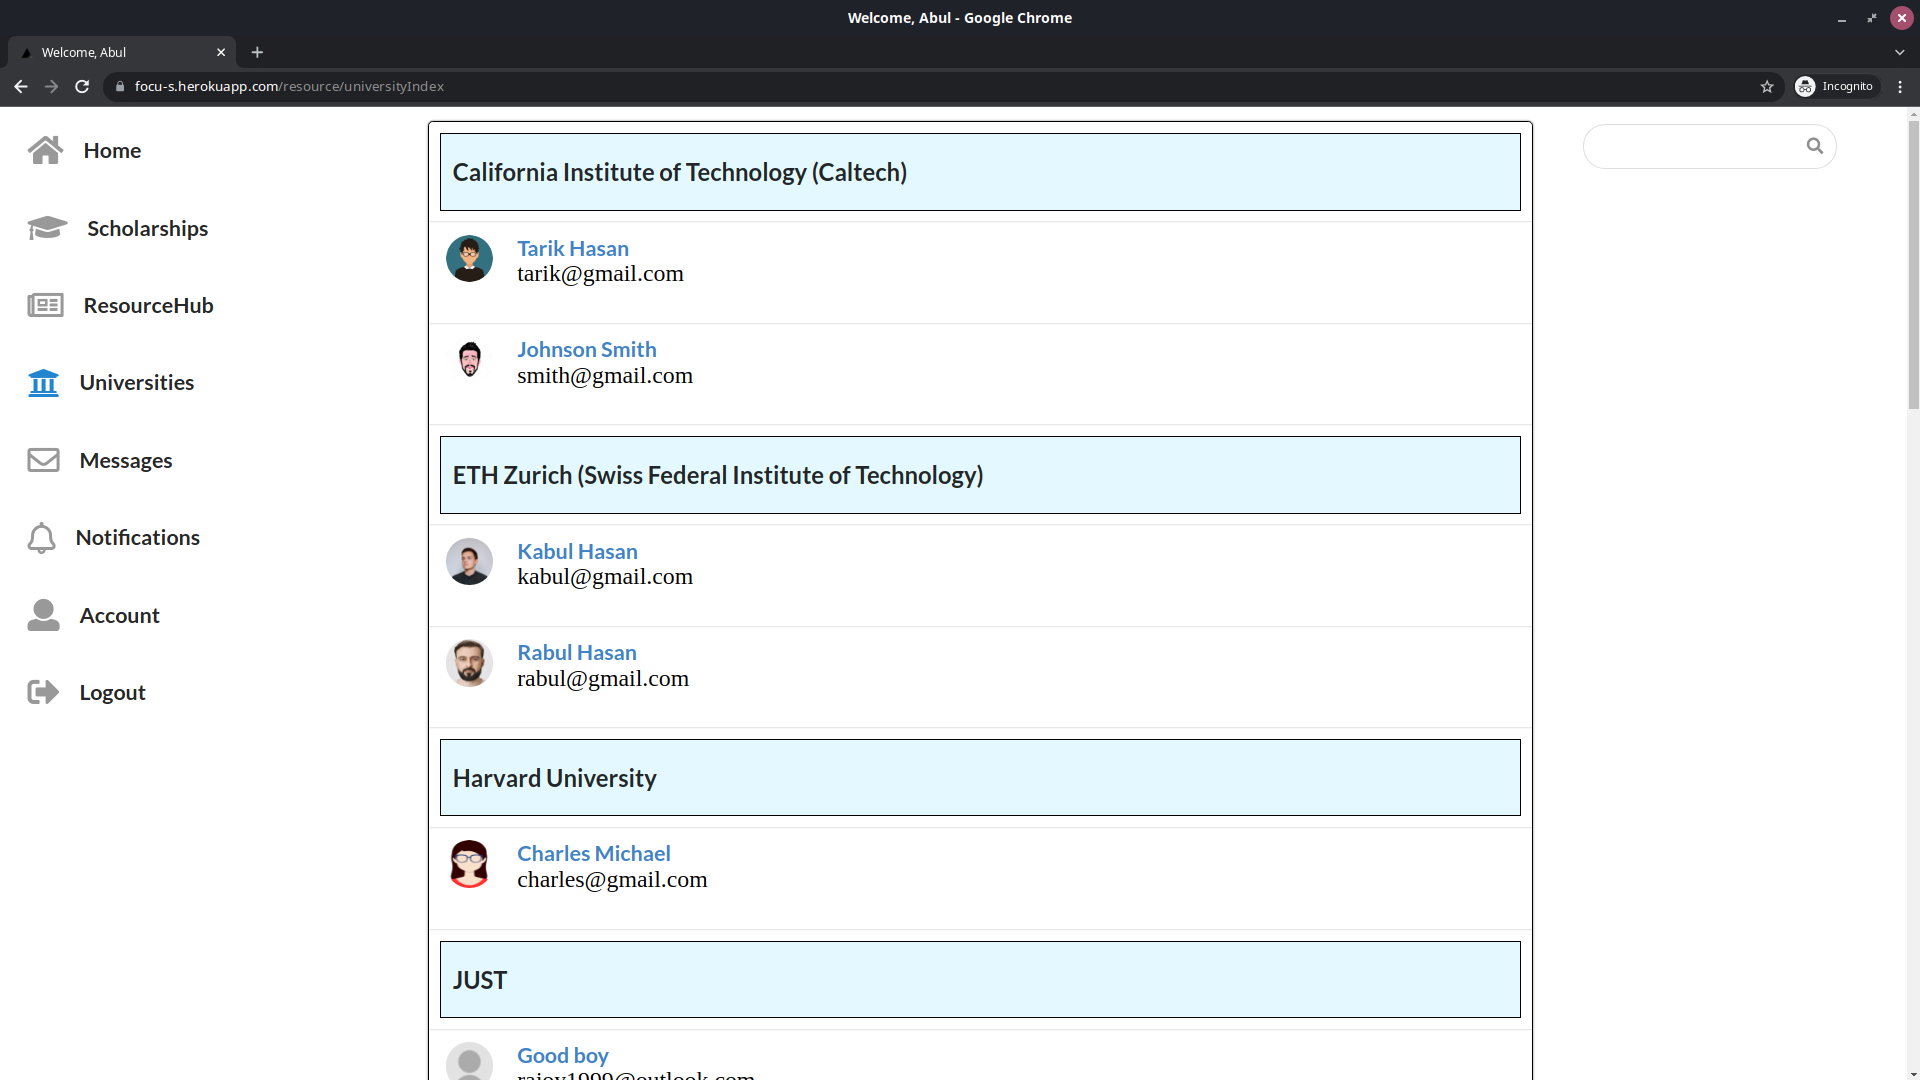Screen dimensions: 1920x1080
Task: Click the Home house icon
Action: coord(45,150)
